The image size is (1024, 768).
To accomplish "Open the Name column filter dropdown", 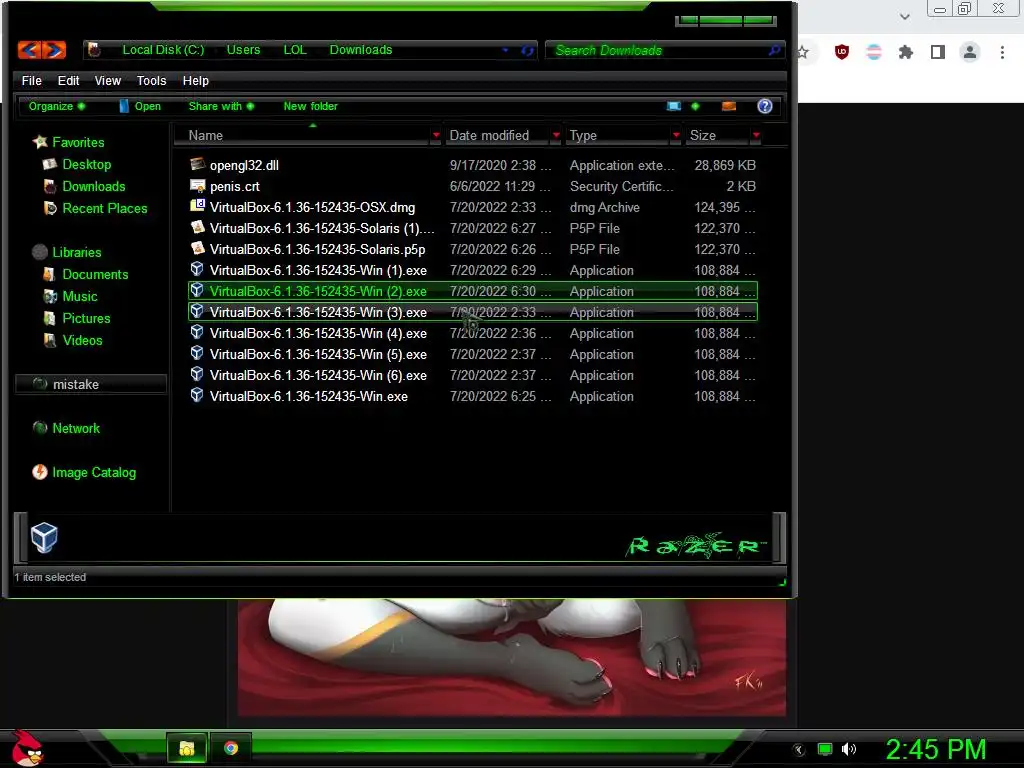I will [436, 136].
